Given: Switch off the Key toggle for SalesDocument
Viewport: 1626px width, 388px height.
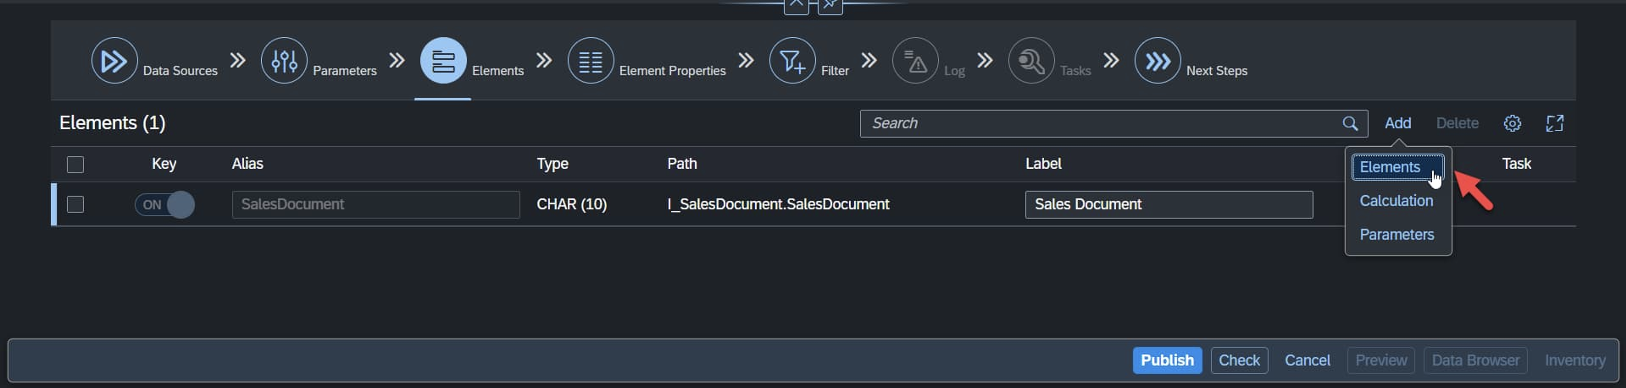Looking at the screenshot, I should 165,204.
